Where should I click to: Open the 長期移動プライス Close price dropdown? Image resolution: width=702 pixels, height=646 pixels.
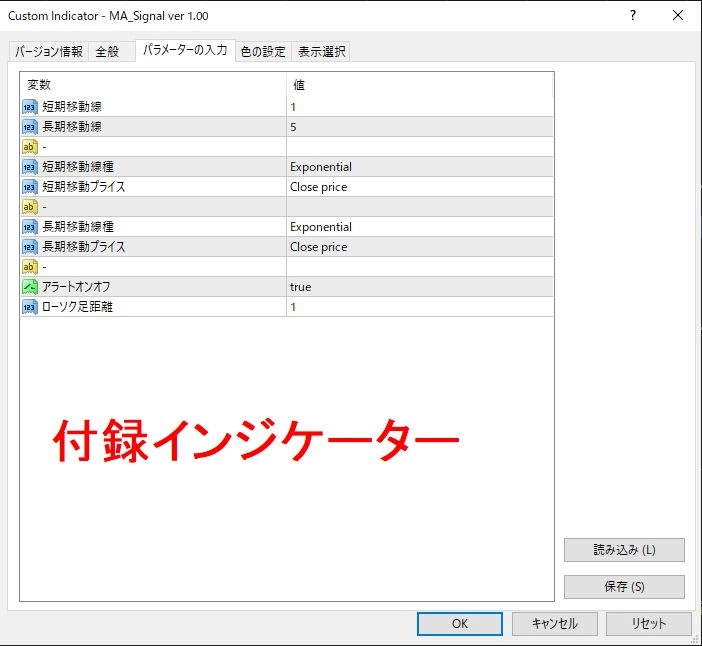coord(418,247)
